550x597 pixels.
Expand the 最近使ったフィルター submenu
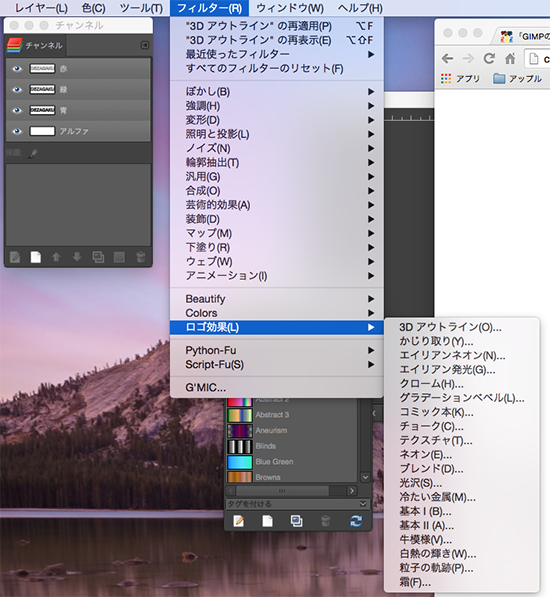point(277,54)
